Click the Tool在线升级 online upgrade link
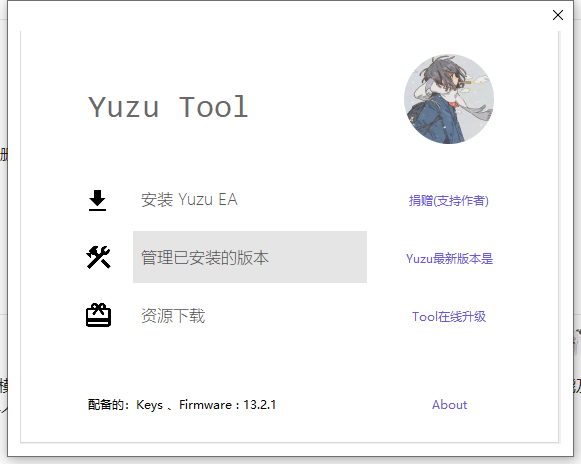The width and height of the screenshot is (581, 464). [449, 317]
